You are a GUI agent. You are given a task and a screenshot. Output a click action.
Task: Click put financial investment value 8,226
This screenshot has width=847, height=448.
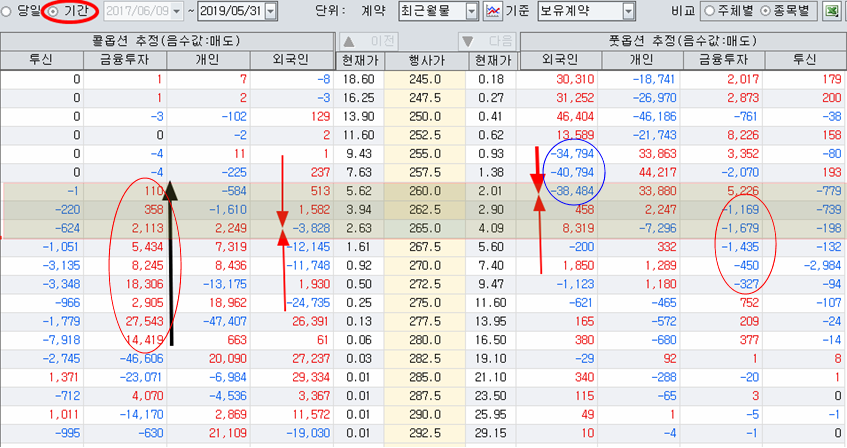[743, 136]
